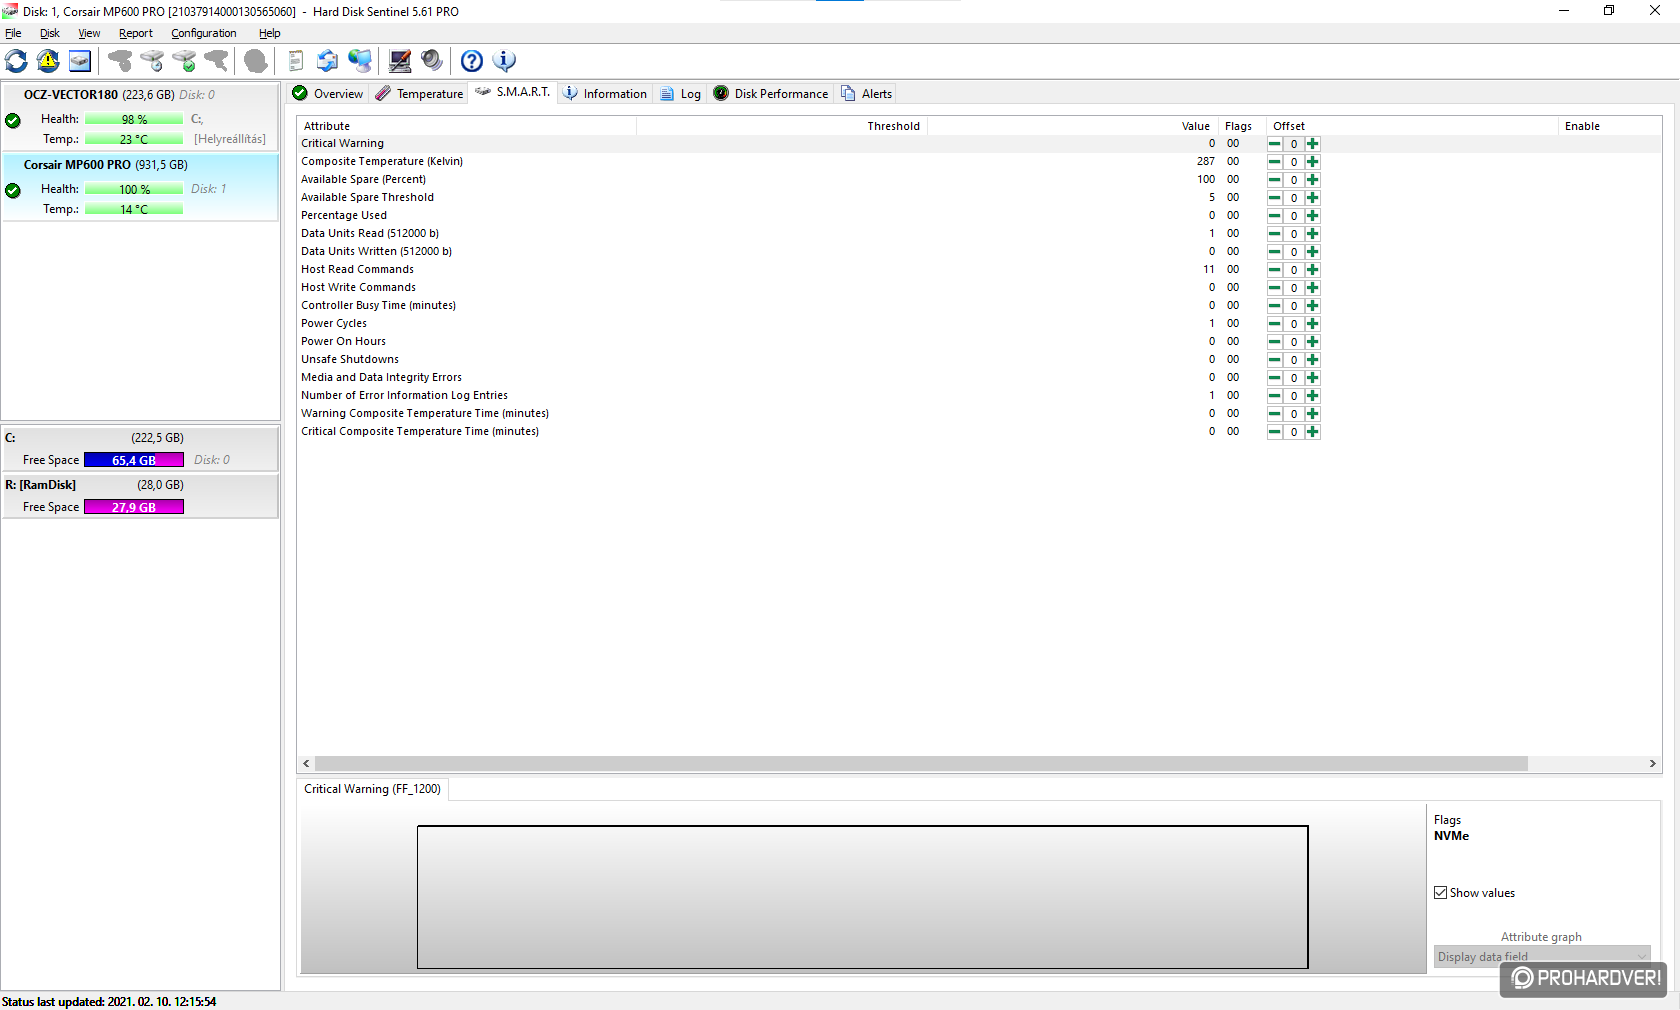Select the Critical Warning (FF_1200) graph tab
The image size is (1680, 1010).
(x=373, y=789)
